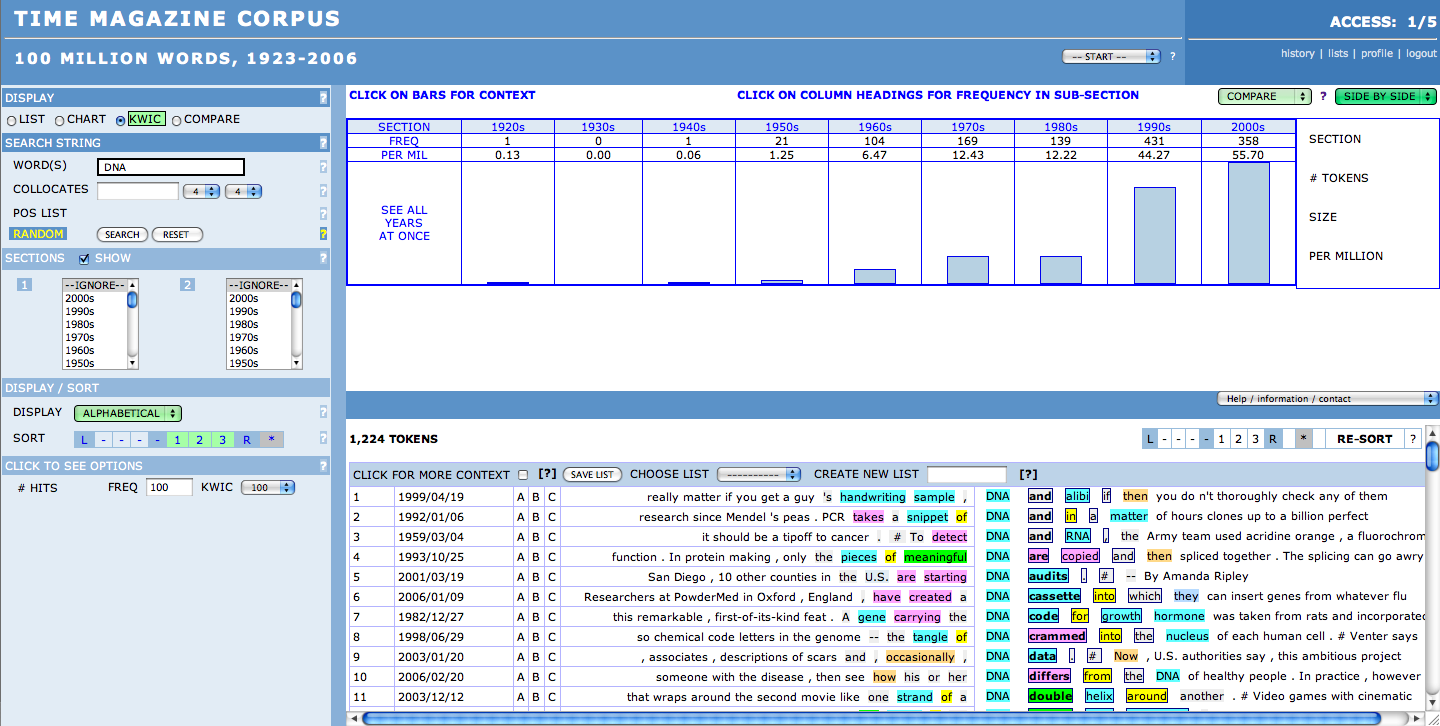Click the RANDOM link
This screenshot has width=1440, height=726.
(38, 234)
